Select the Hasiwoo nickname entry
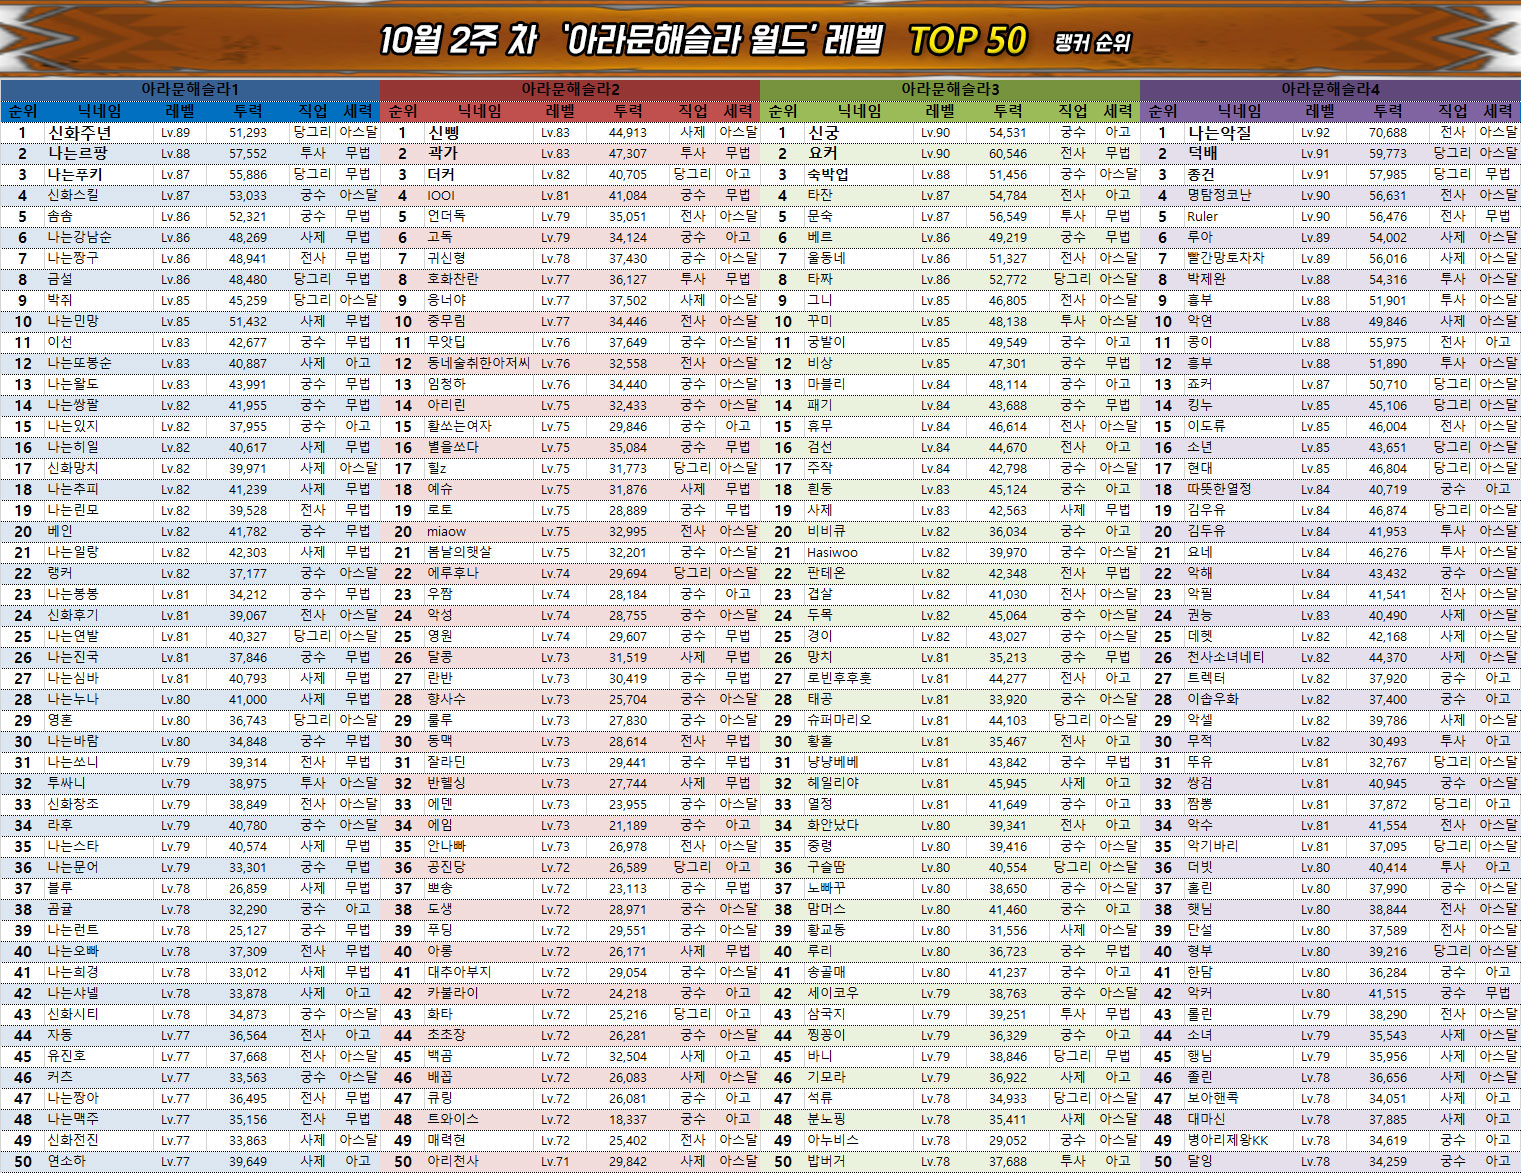 coord(832,552)
